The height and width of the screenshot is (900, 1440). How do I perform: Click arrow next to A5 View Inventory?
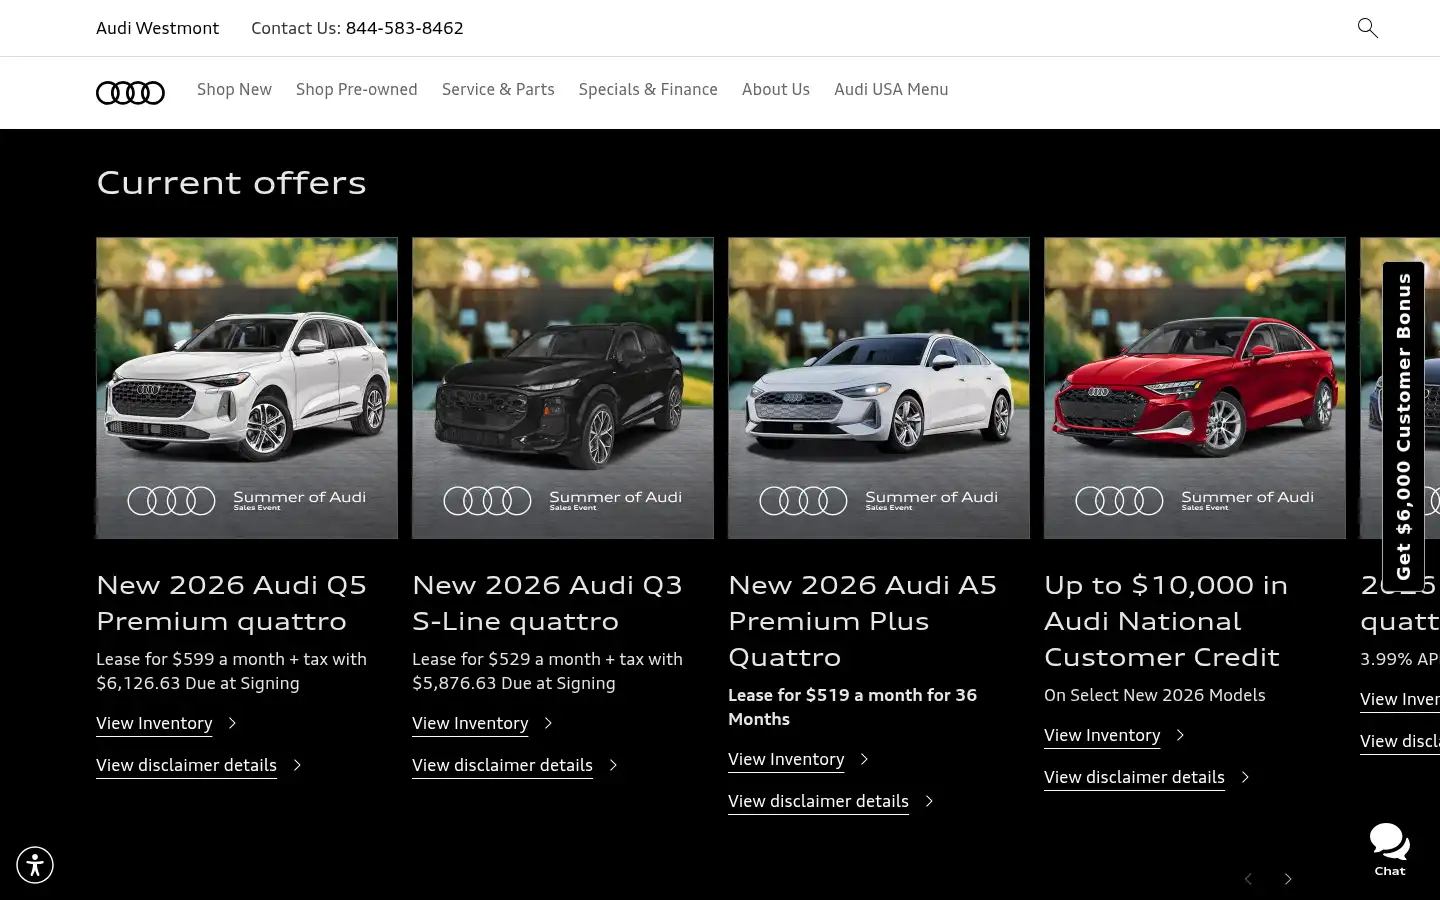pos(864,759)
